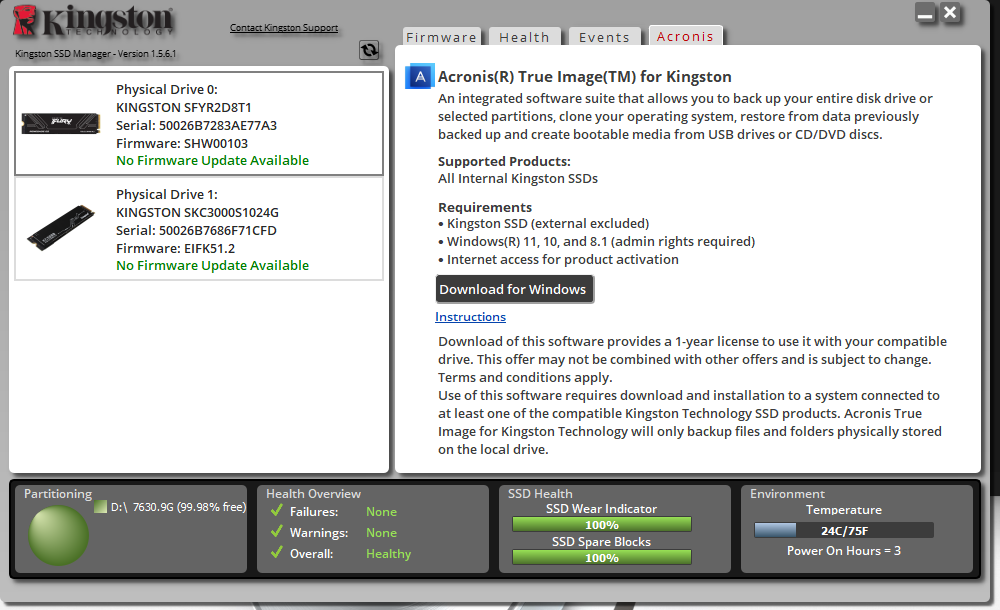This screenshot has height=610, width=1000.
Task: Click Kingston SSD Manager Version 1.5.6.1 label
Action: 96,54
